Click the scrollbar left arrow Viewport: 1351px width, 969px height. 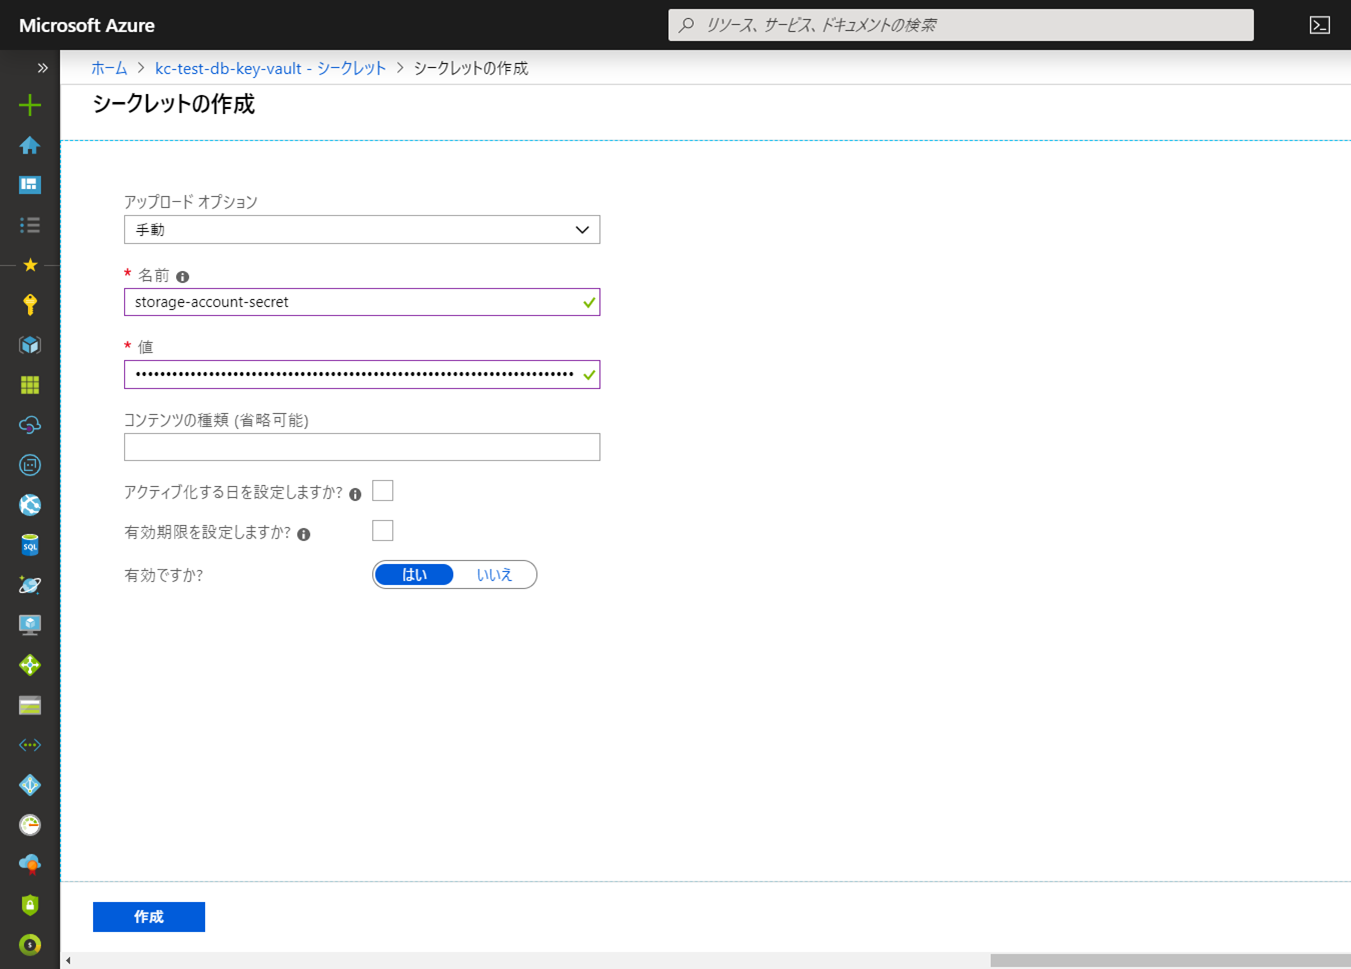coord(68,960)
